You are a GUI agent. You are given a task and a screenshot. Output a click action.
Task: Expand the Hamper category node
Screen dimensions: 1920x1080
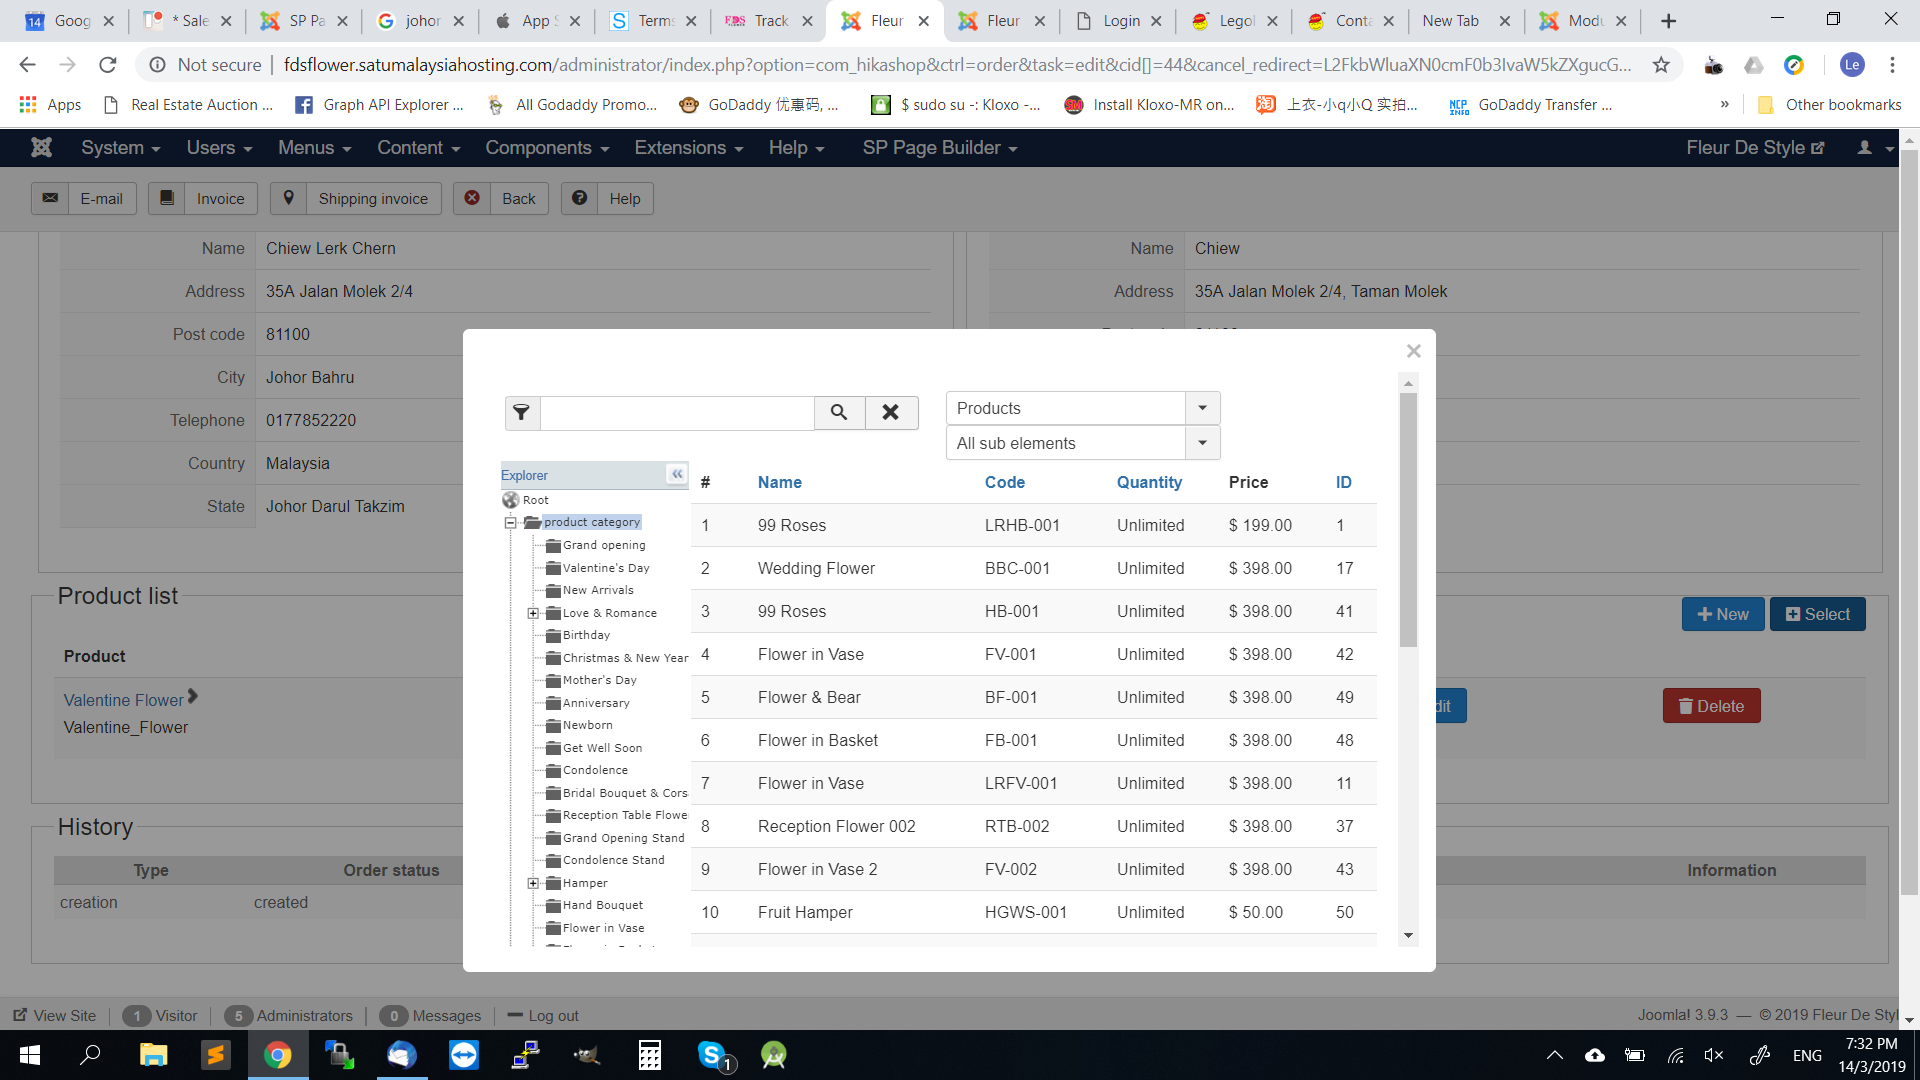[x=533, y=883]
